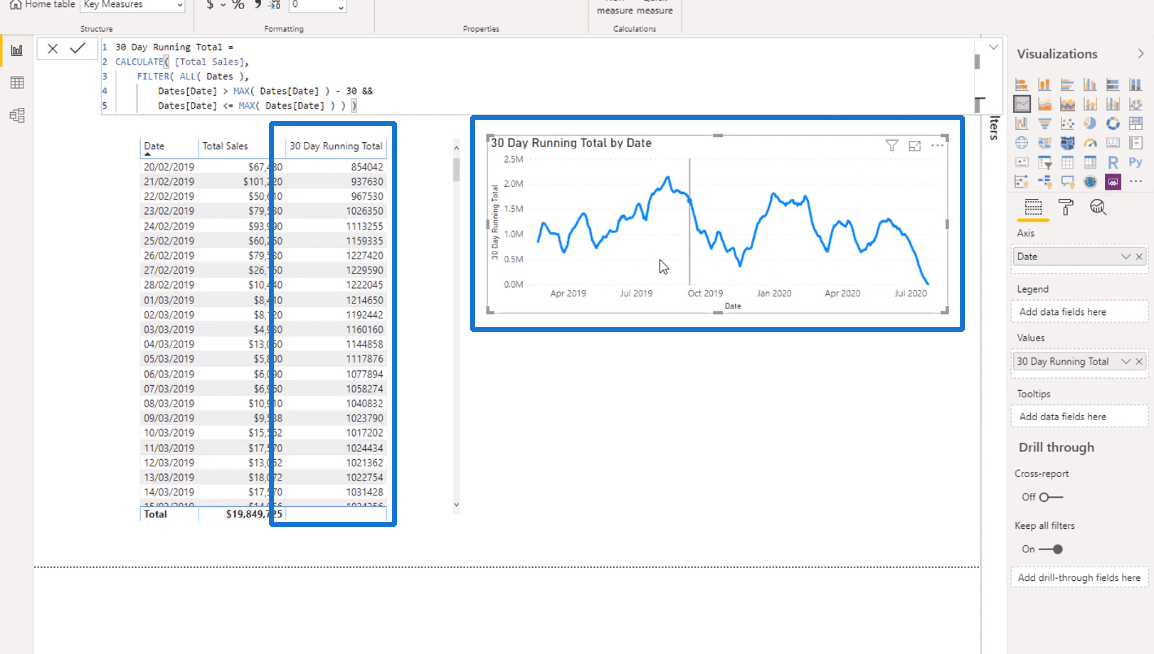Click the table scrollbar down arrow
Viewport: 1154px width, 654px height.
tap(456, 505)
